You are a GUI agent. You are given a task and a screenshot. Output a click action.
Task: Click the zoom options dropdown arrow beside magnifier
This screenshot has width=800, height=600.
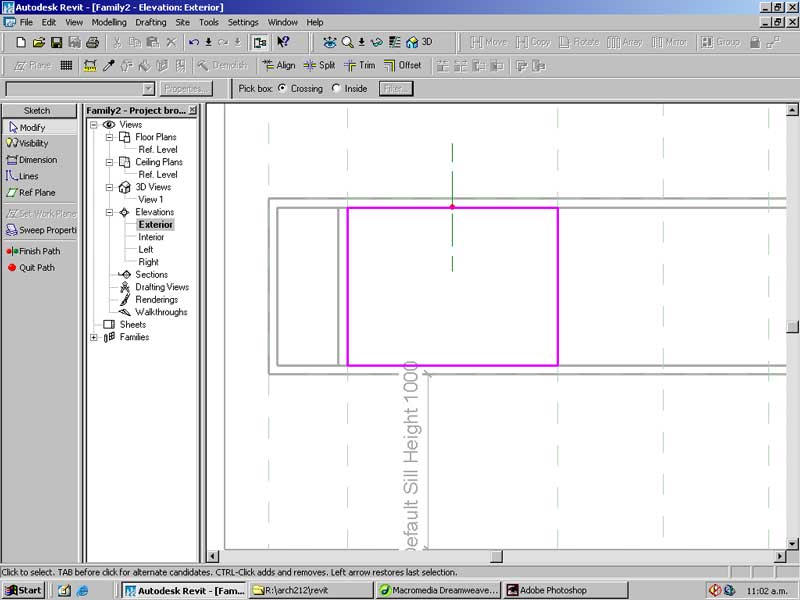(361, 42)
